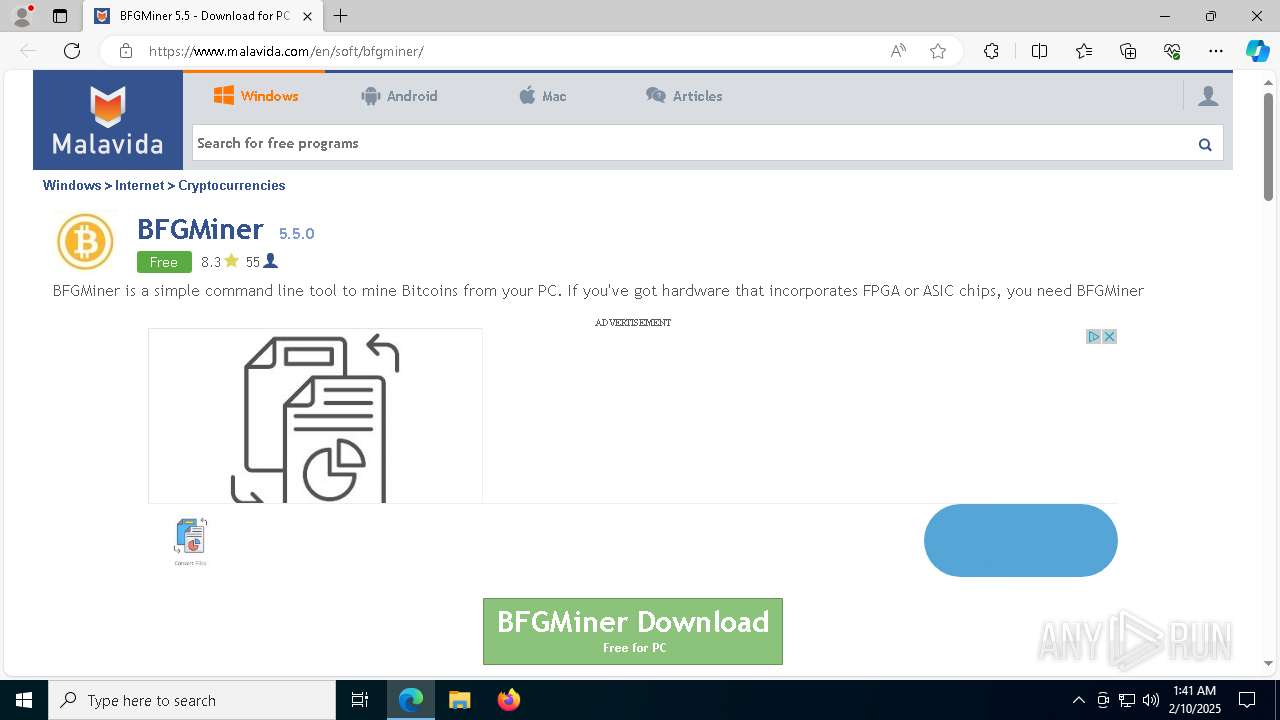Open a new tab with plus

pos(341,16)
